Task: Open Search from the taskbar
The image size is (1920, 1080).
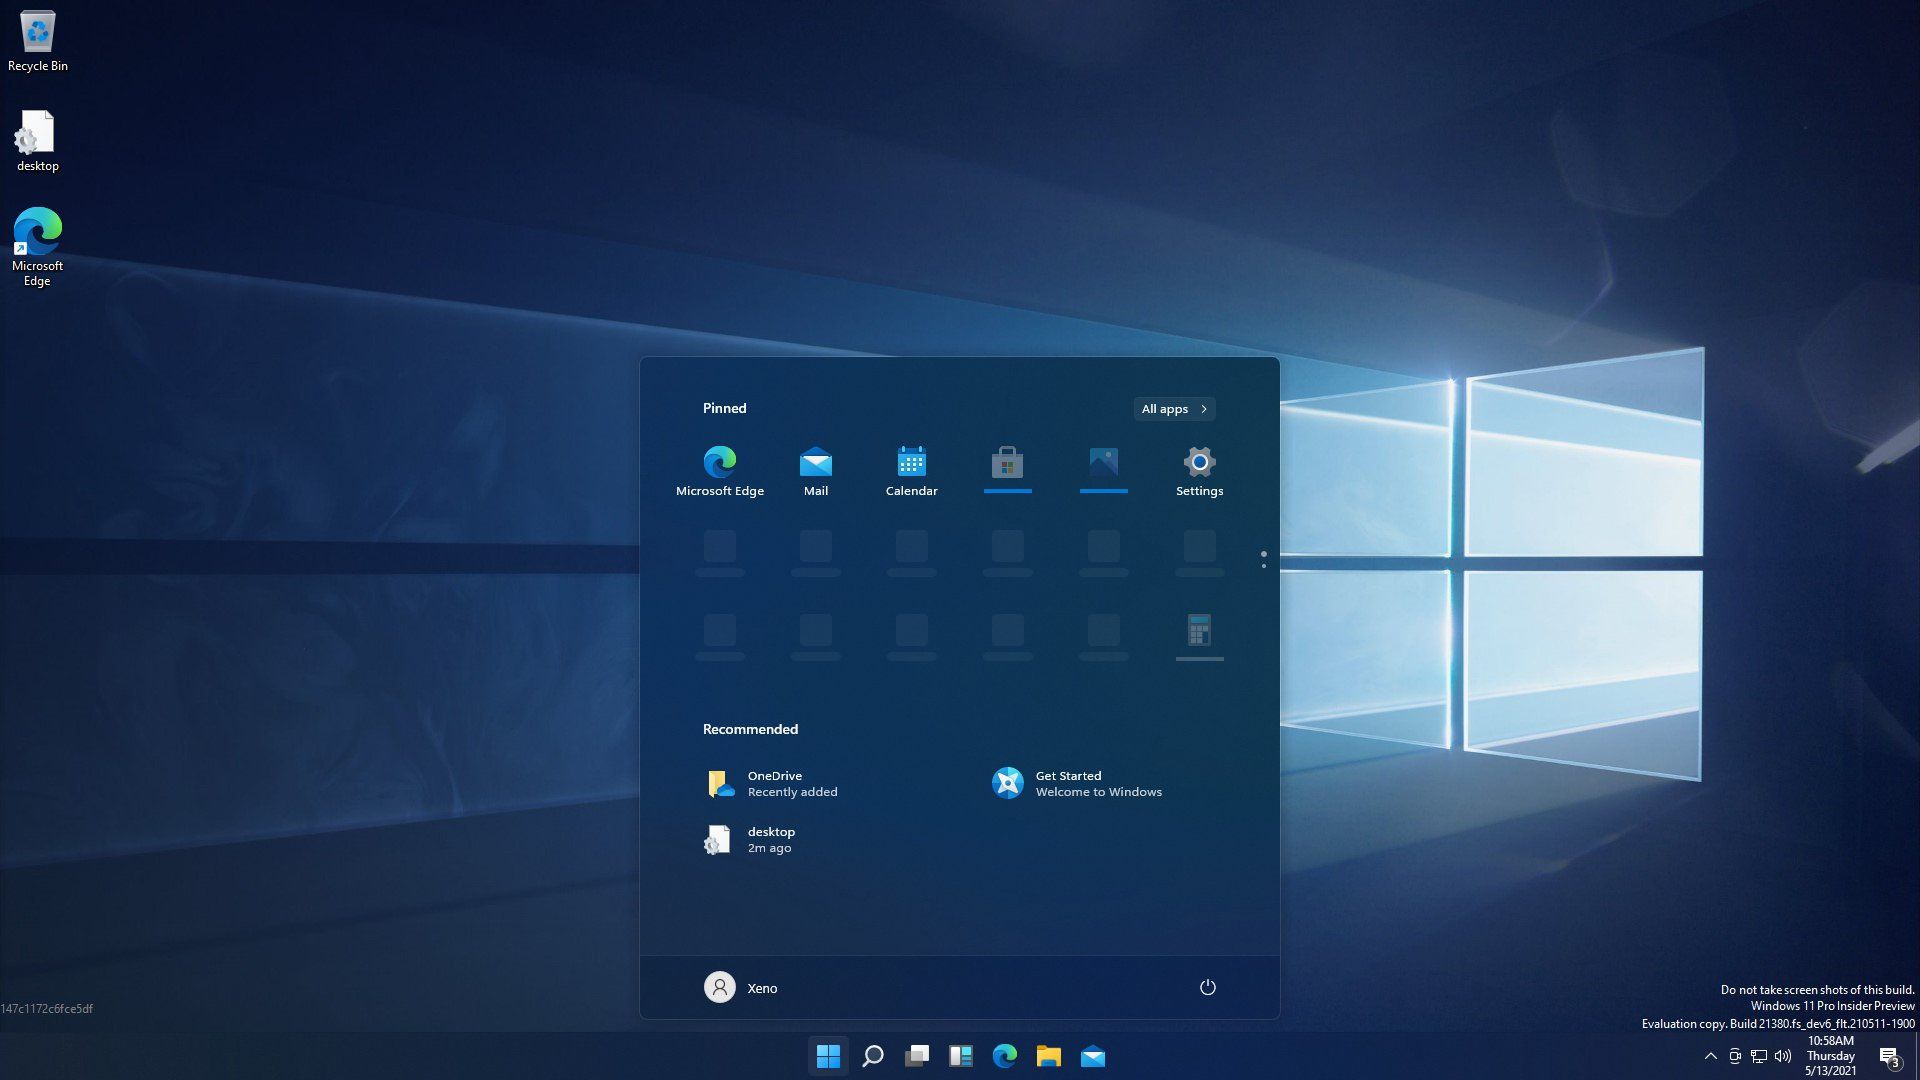Action: [x=872, y=1056]
